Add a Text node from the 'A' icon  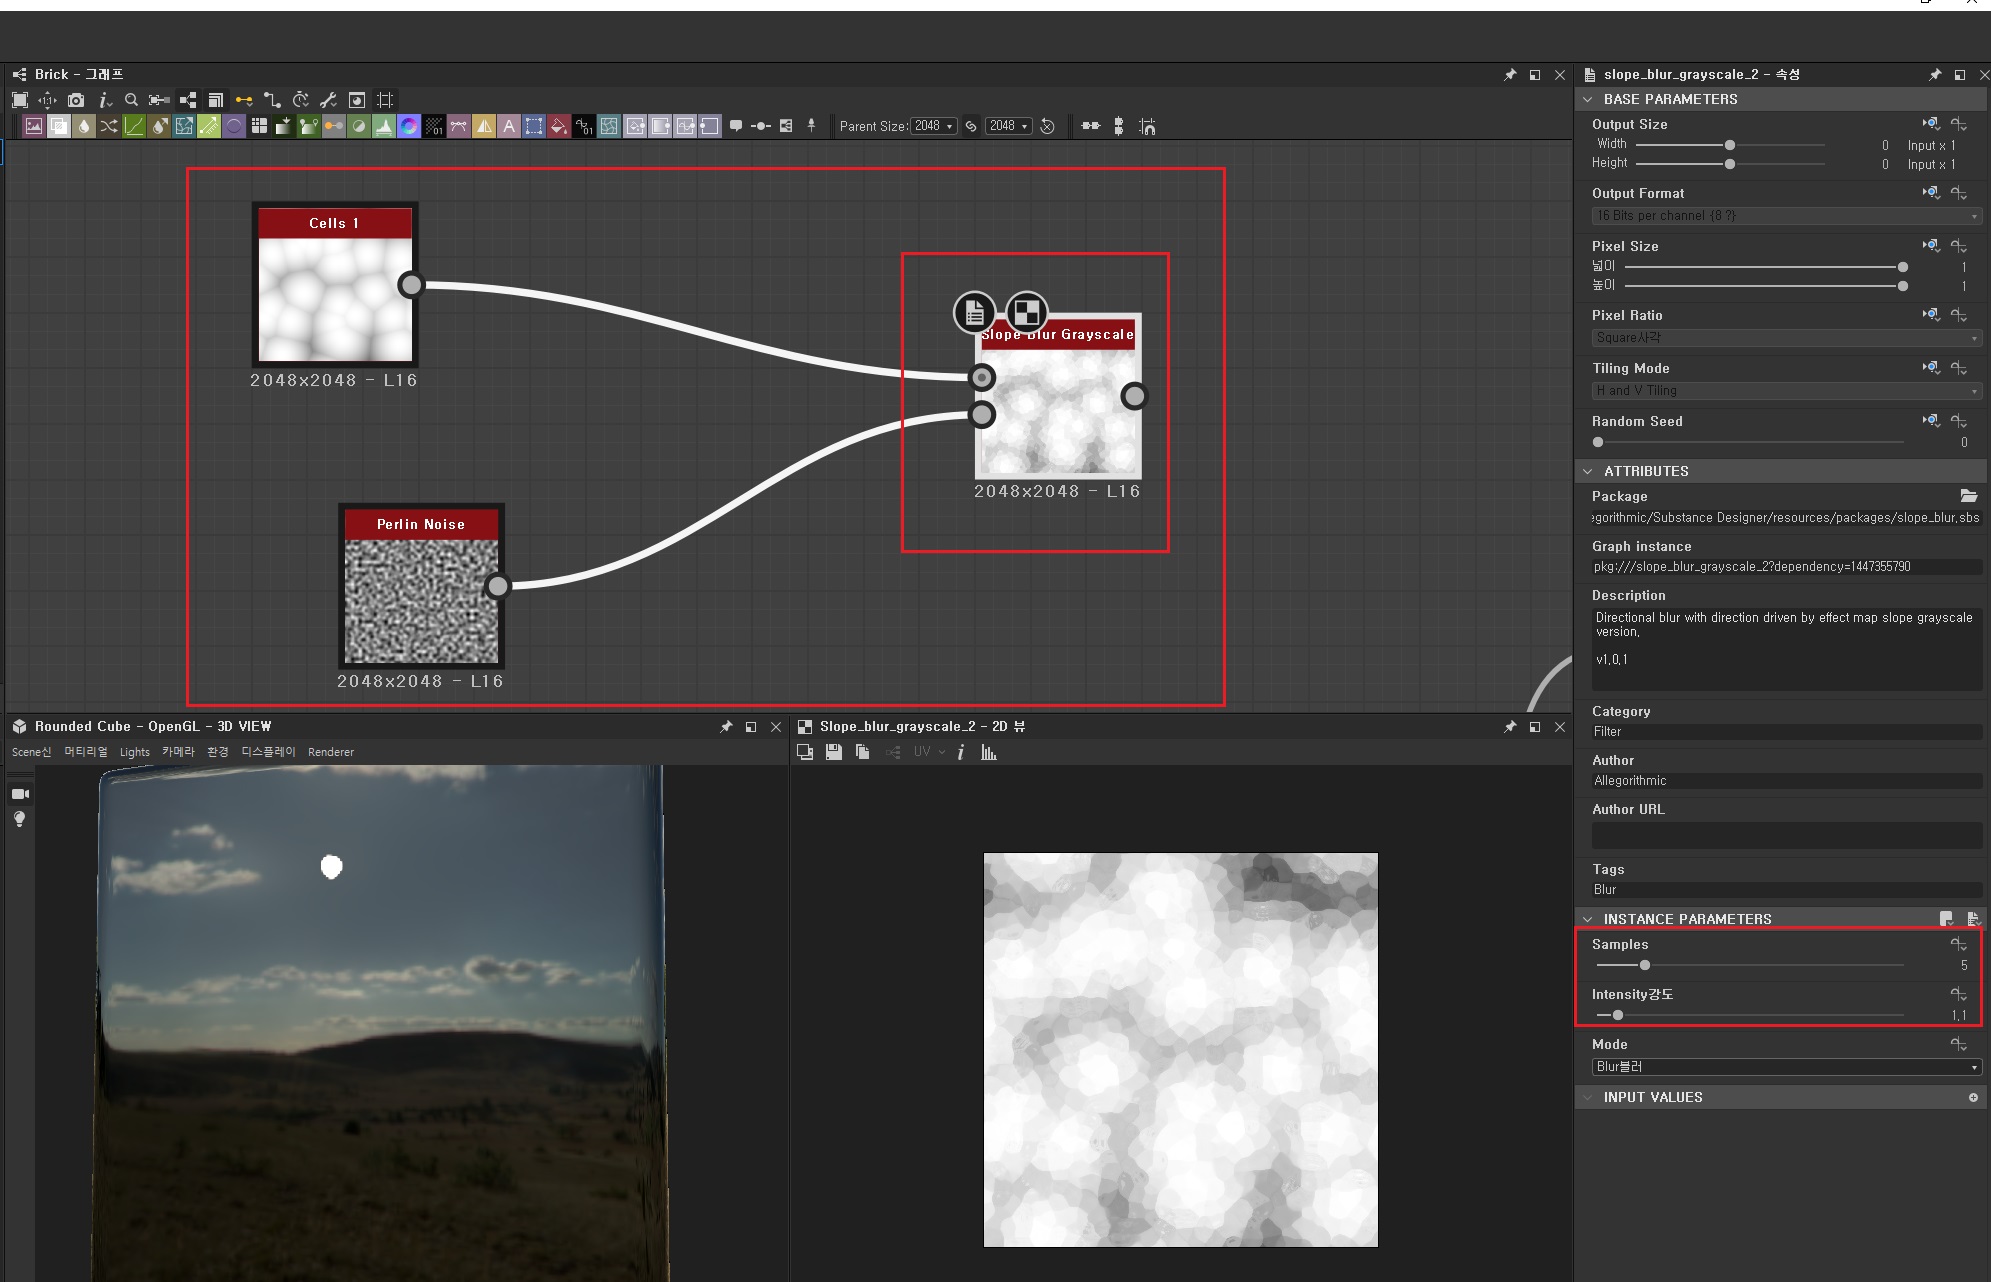(509, 126)
